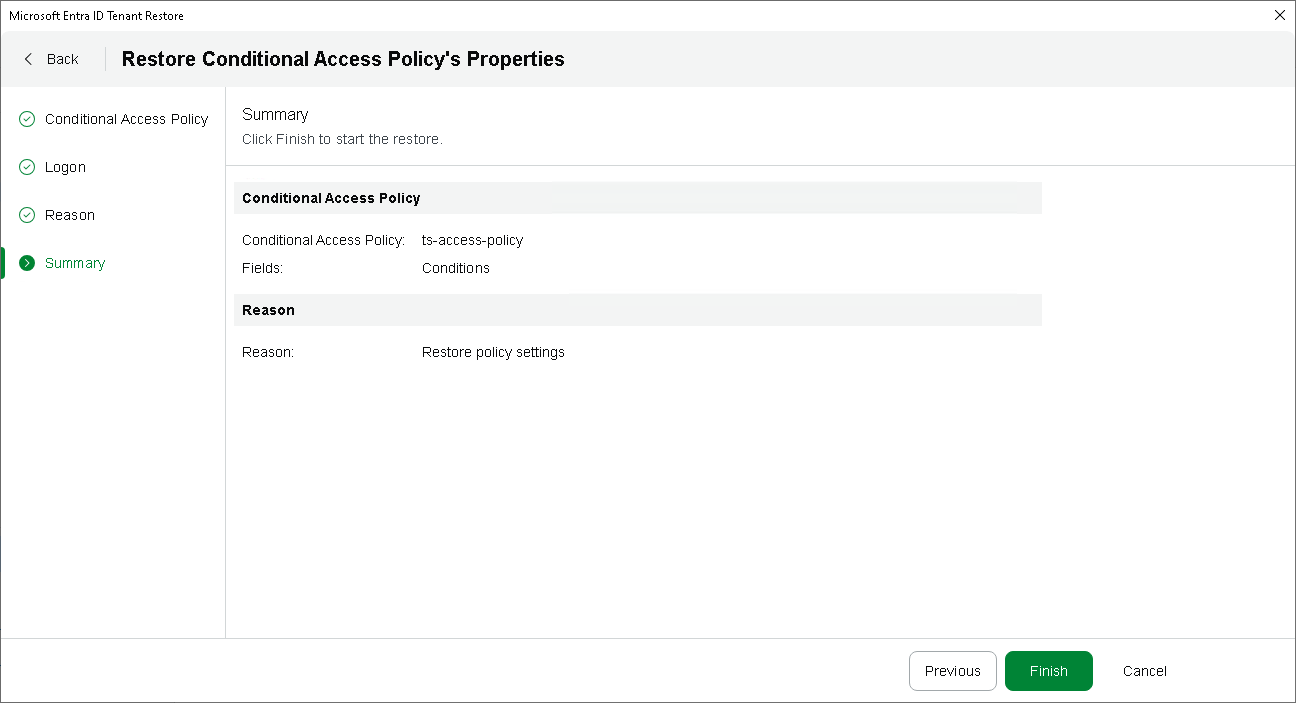Go to the Conditional Access Policy wizard step

pyautogui.click(x=126, y=119)
